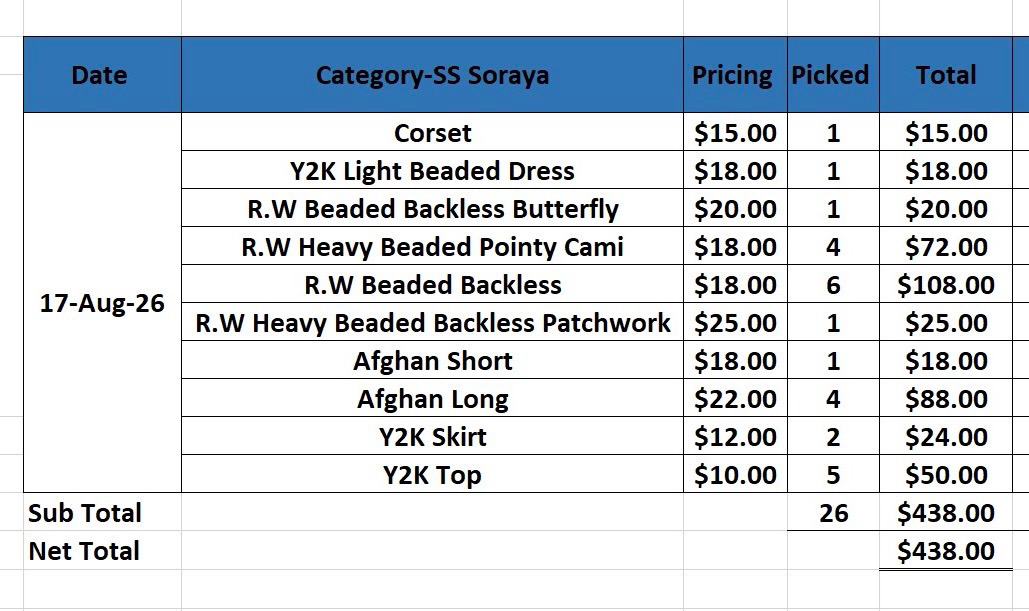The width and height of the screenshot is (1029, 611).
Task: Click the Category-SS Soraya header cell
Action: 432,75
